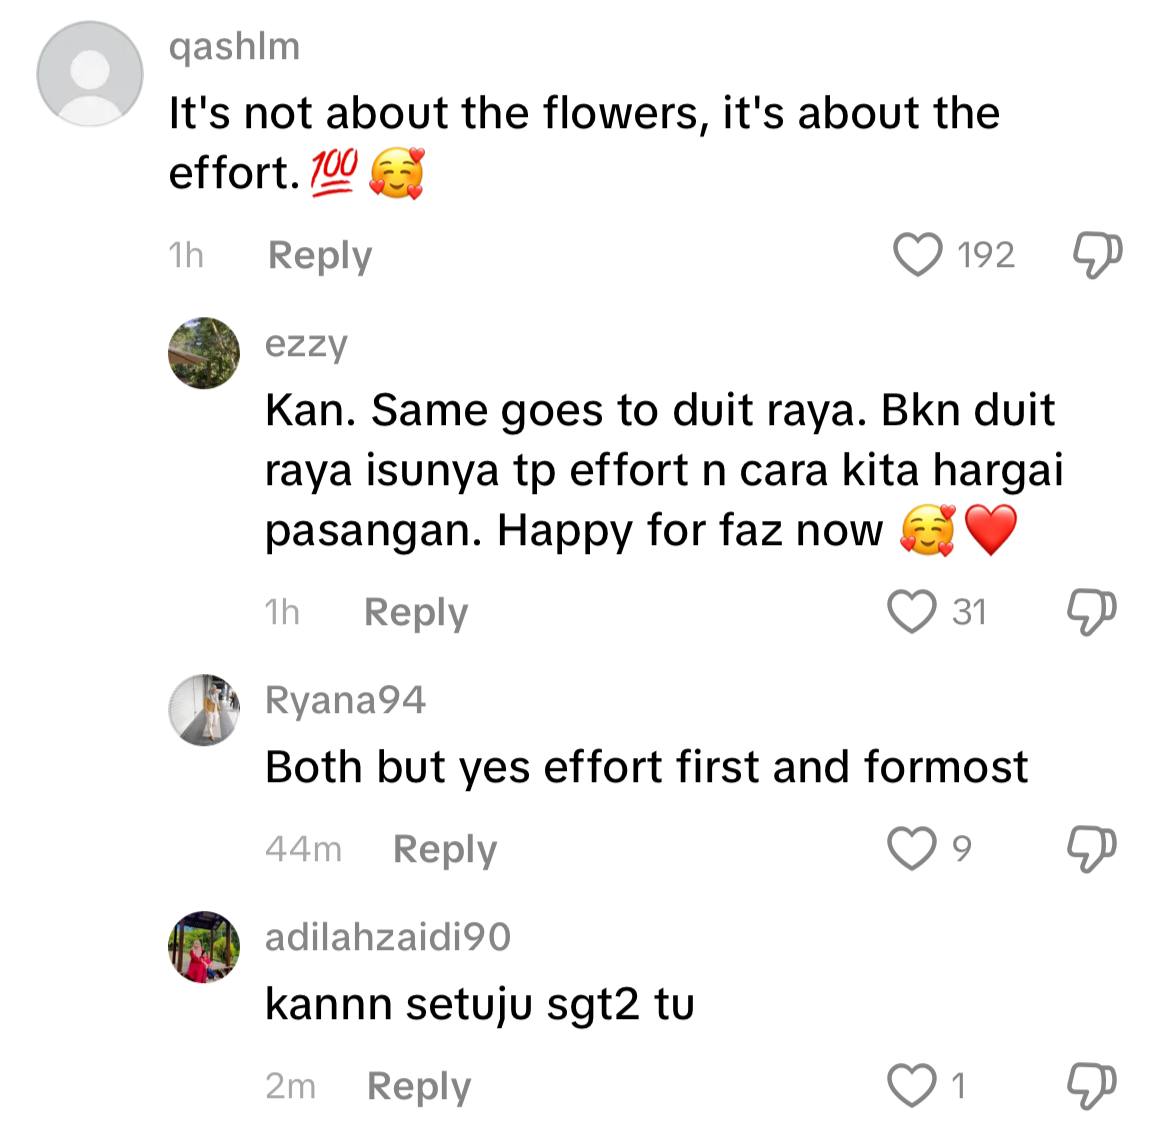Screen dimensions: 1170x1133
Task: Dislike qashlm's comment
Action: 1096,255
